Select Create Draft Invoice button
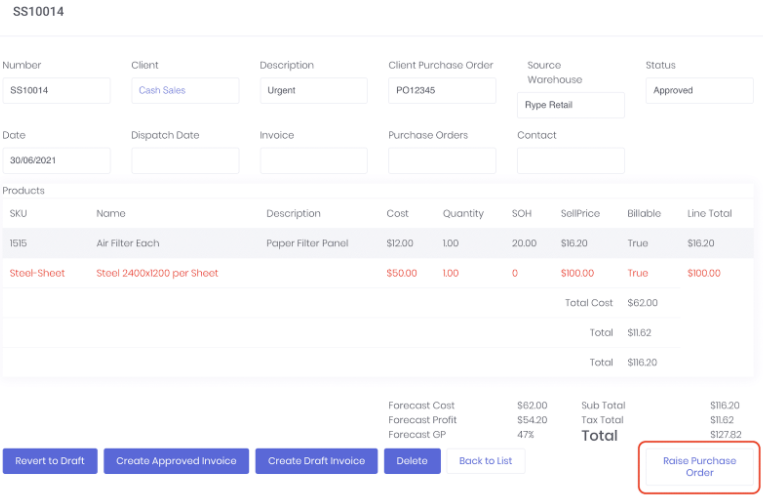Image resolution: width=763 pixels, height=500 pixels. coord(317,461)
